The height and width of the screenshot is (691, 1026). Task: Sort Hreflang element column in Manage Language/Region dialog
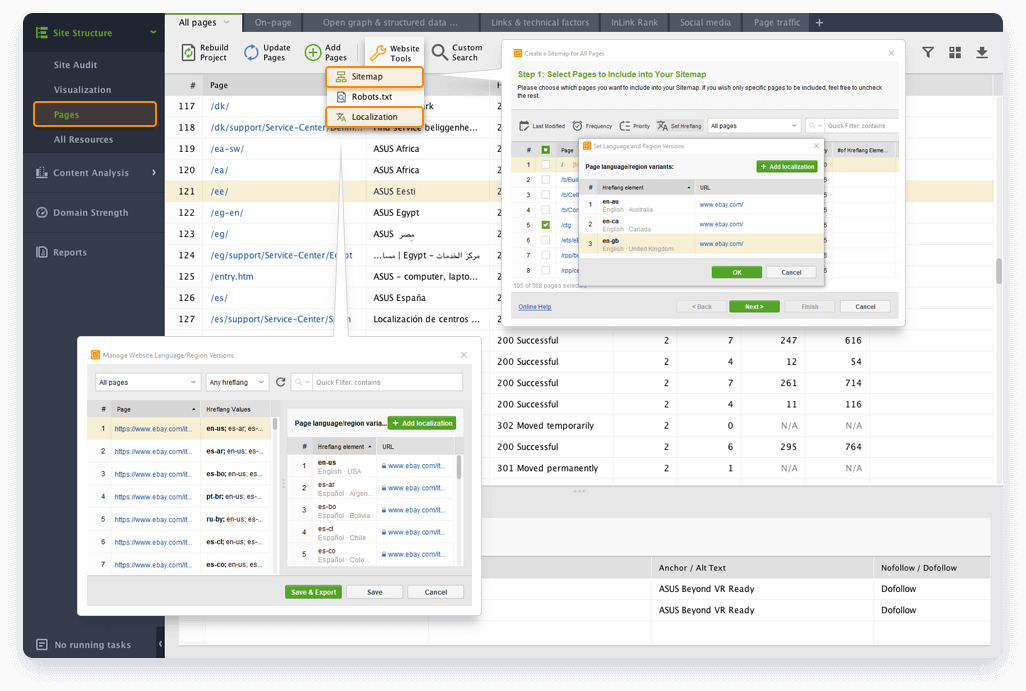[344, 447]
